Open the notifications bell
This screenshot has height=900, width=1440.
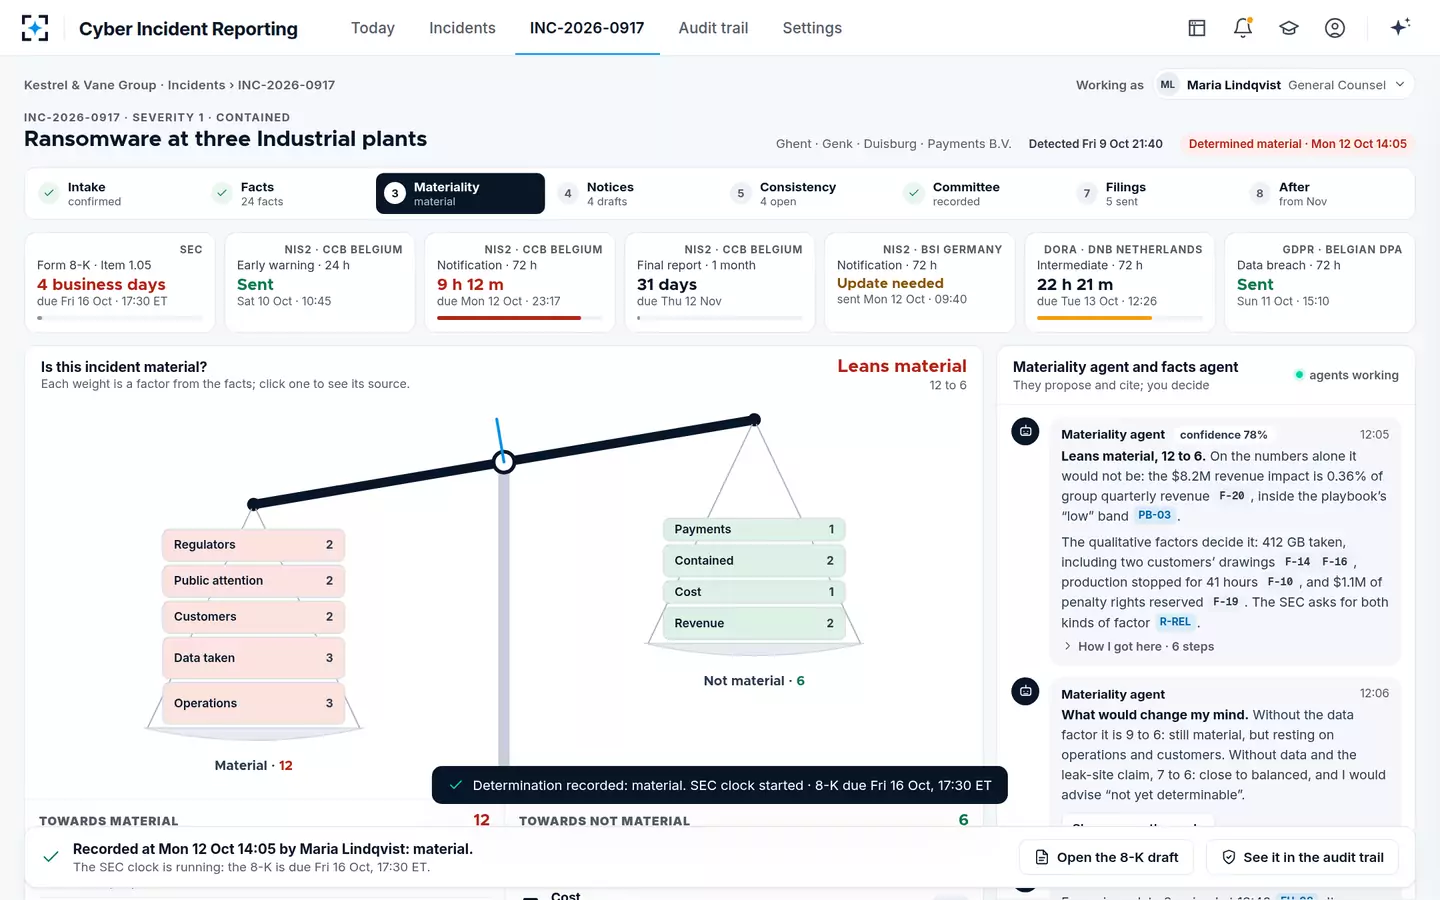(1243, 28)
